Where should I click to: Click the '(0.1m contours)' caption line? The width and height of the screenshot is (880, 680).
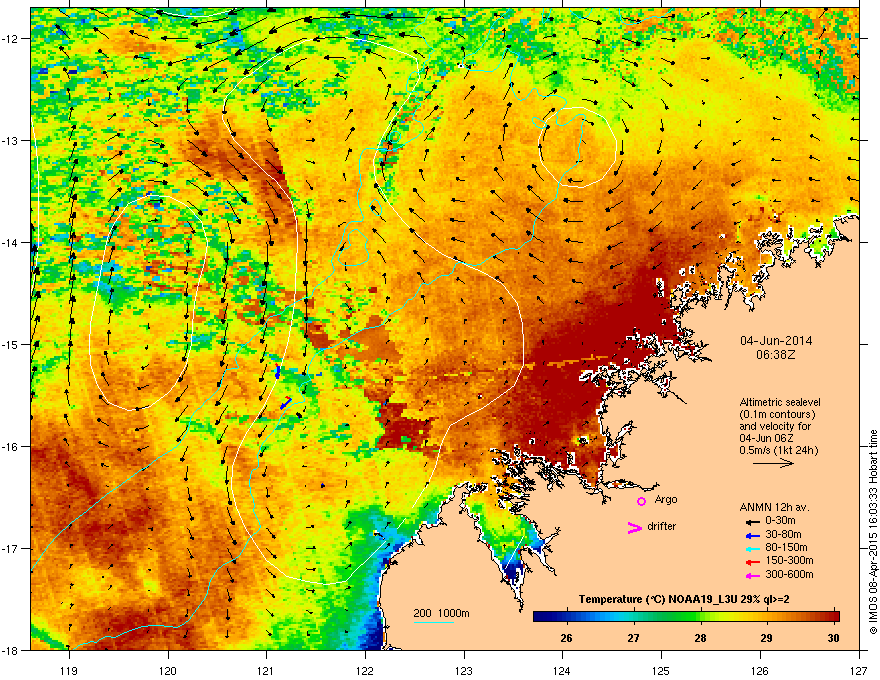(777, 415)
